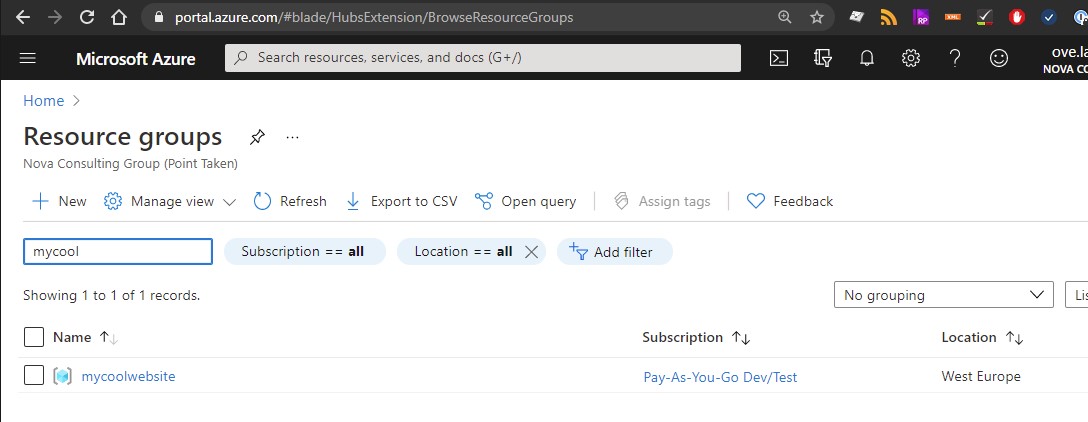Click the help question mark icon
This screenshot has width=1088, height=422.
click(955, 58)
